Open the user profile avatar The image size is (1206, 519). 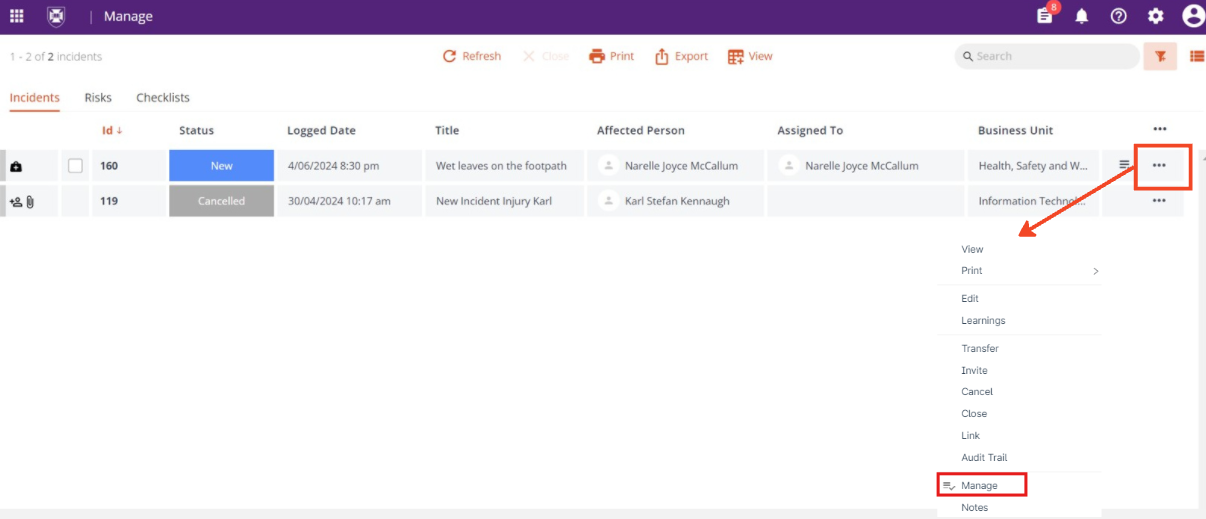click(1193, 16)
